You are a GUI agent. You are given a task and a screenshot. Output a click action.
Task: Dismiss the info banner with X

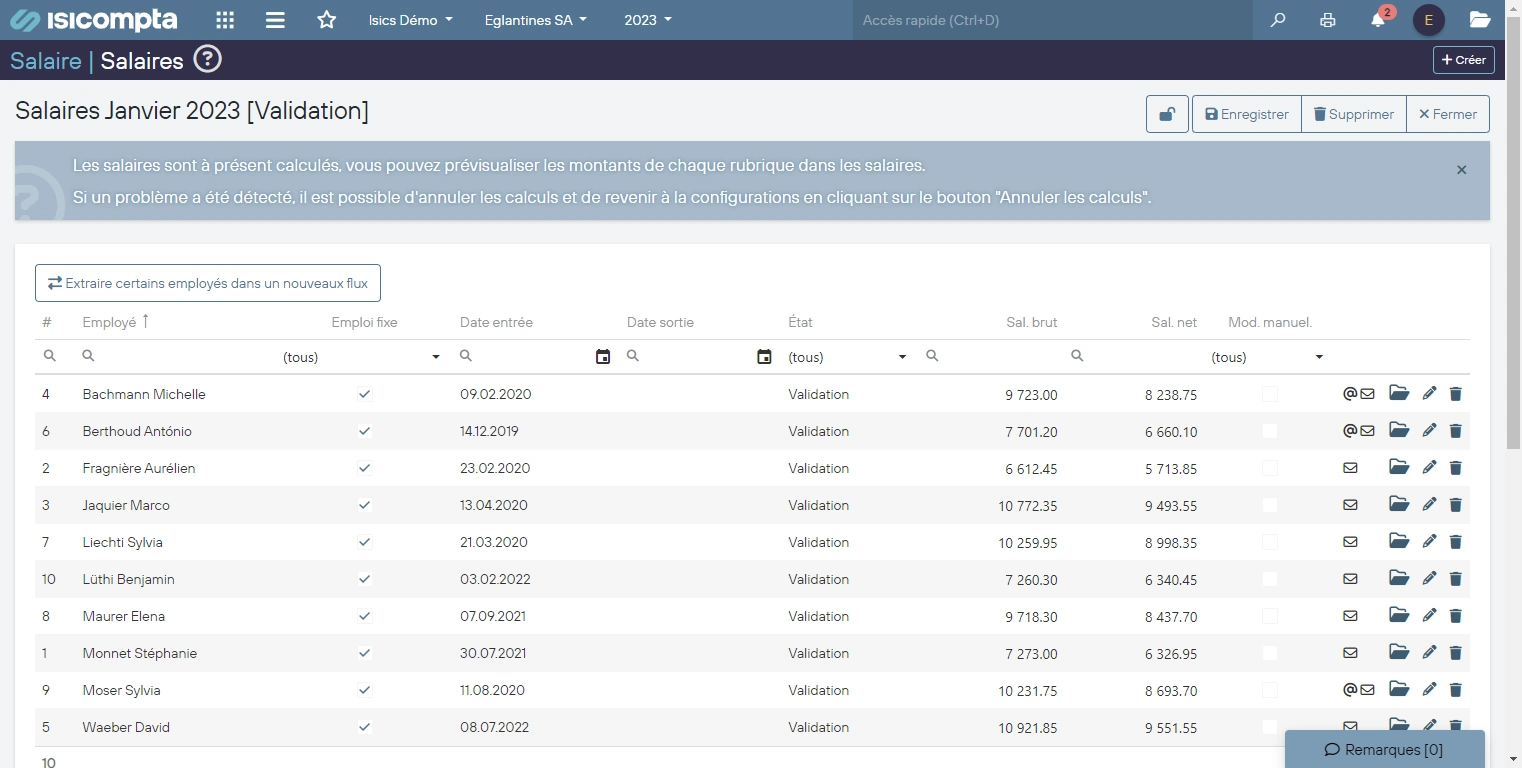click(1461, 170)
